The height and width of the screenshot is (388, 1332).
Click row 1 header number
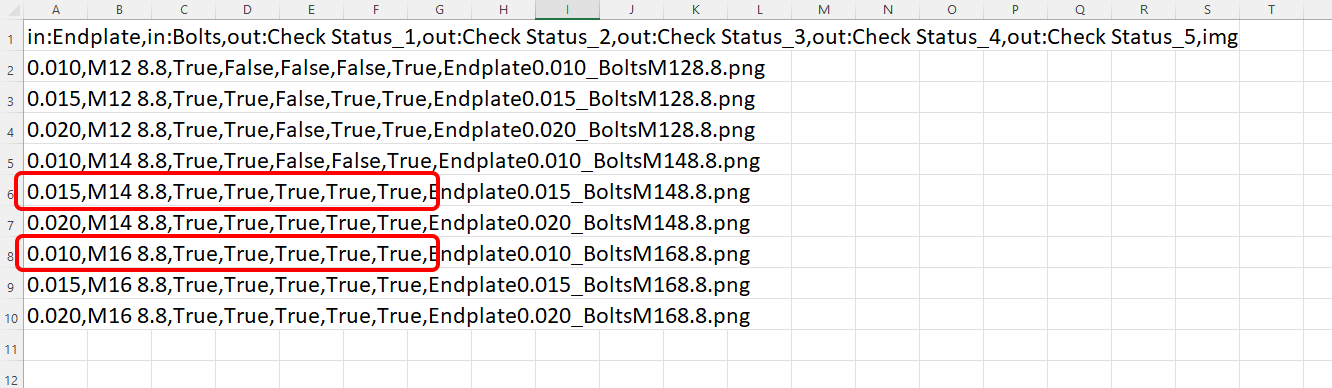[x=10, y=38]
